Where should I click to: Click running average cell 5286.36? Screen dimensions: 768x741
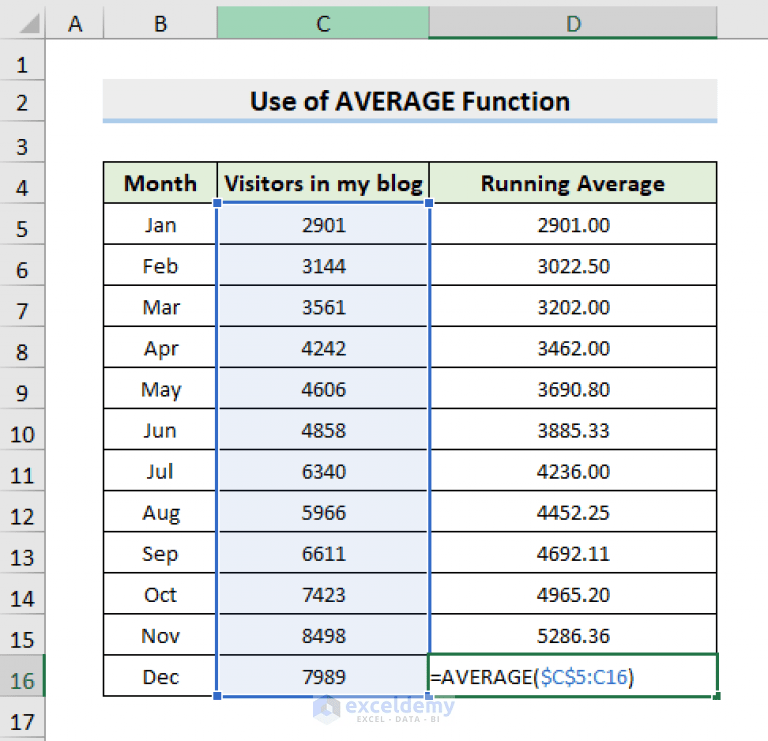573,635
